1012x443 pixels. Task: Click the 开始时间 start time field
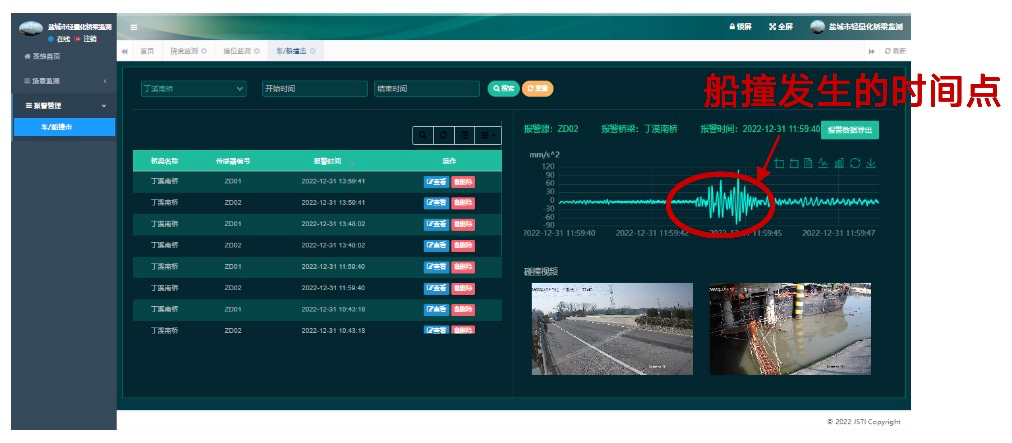[x=314, y=89]
